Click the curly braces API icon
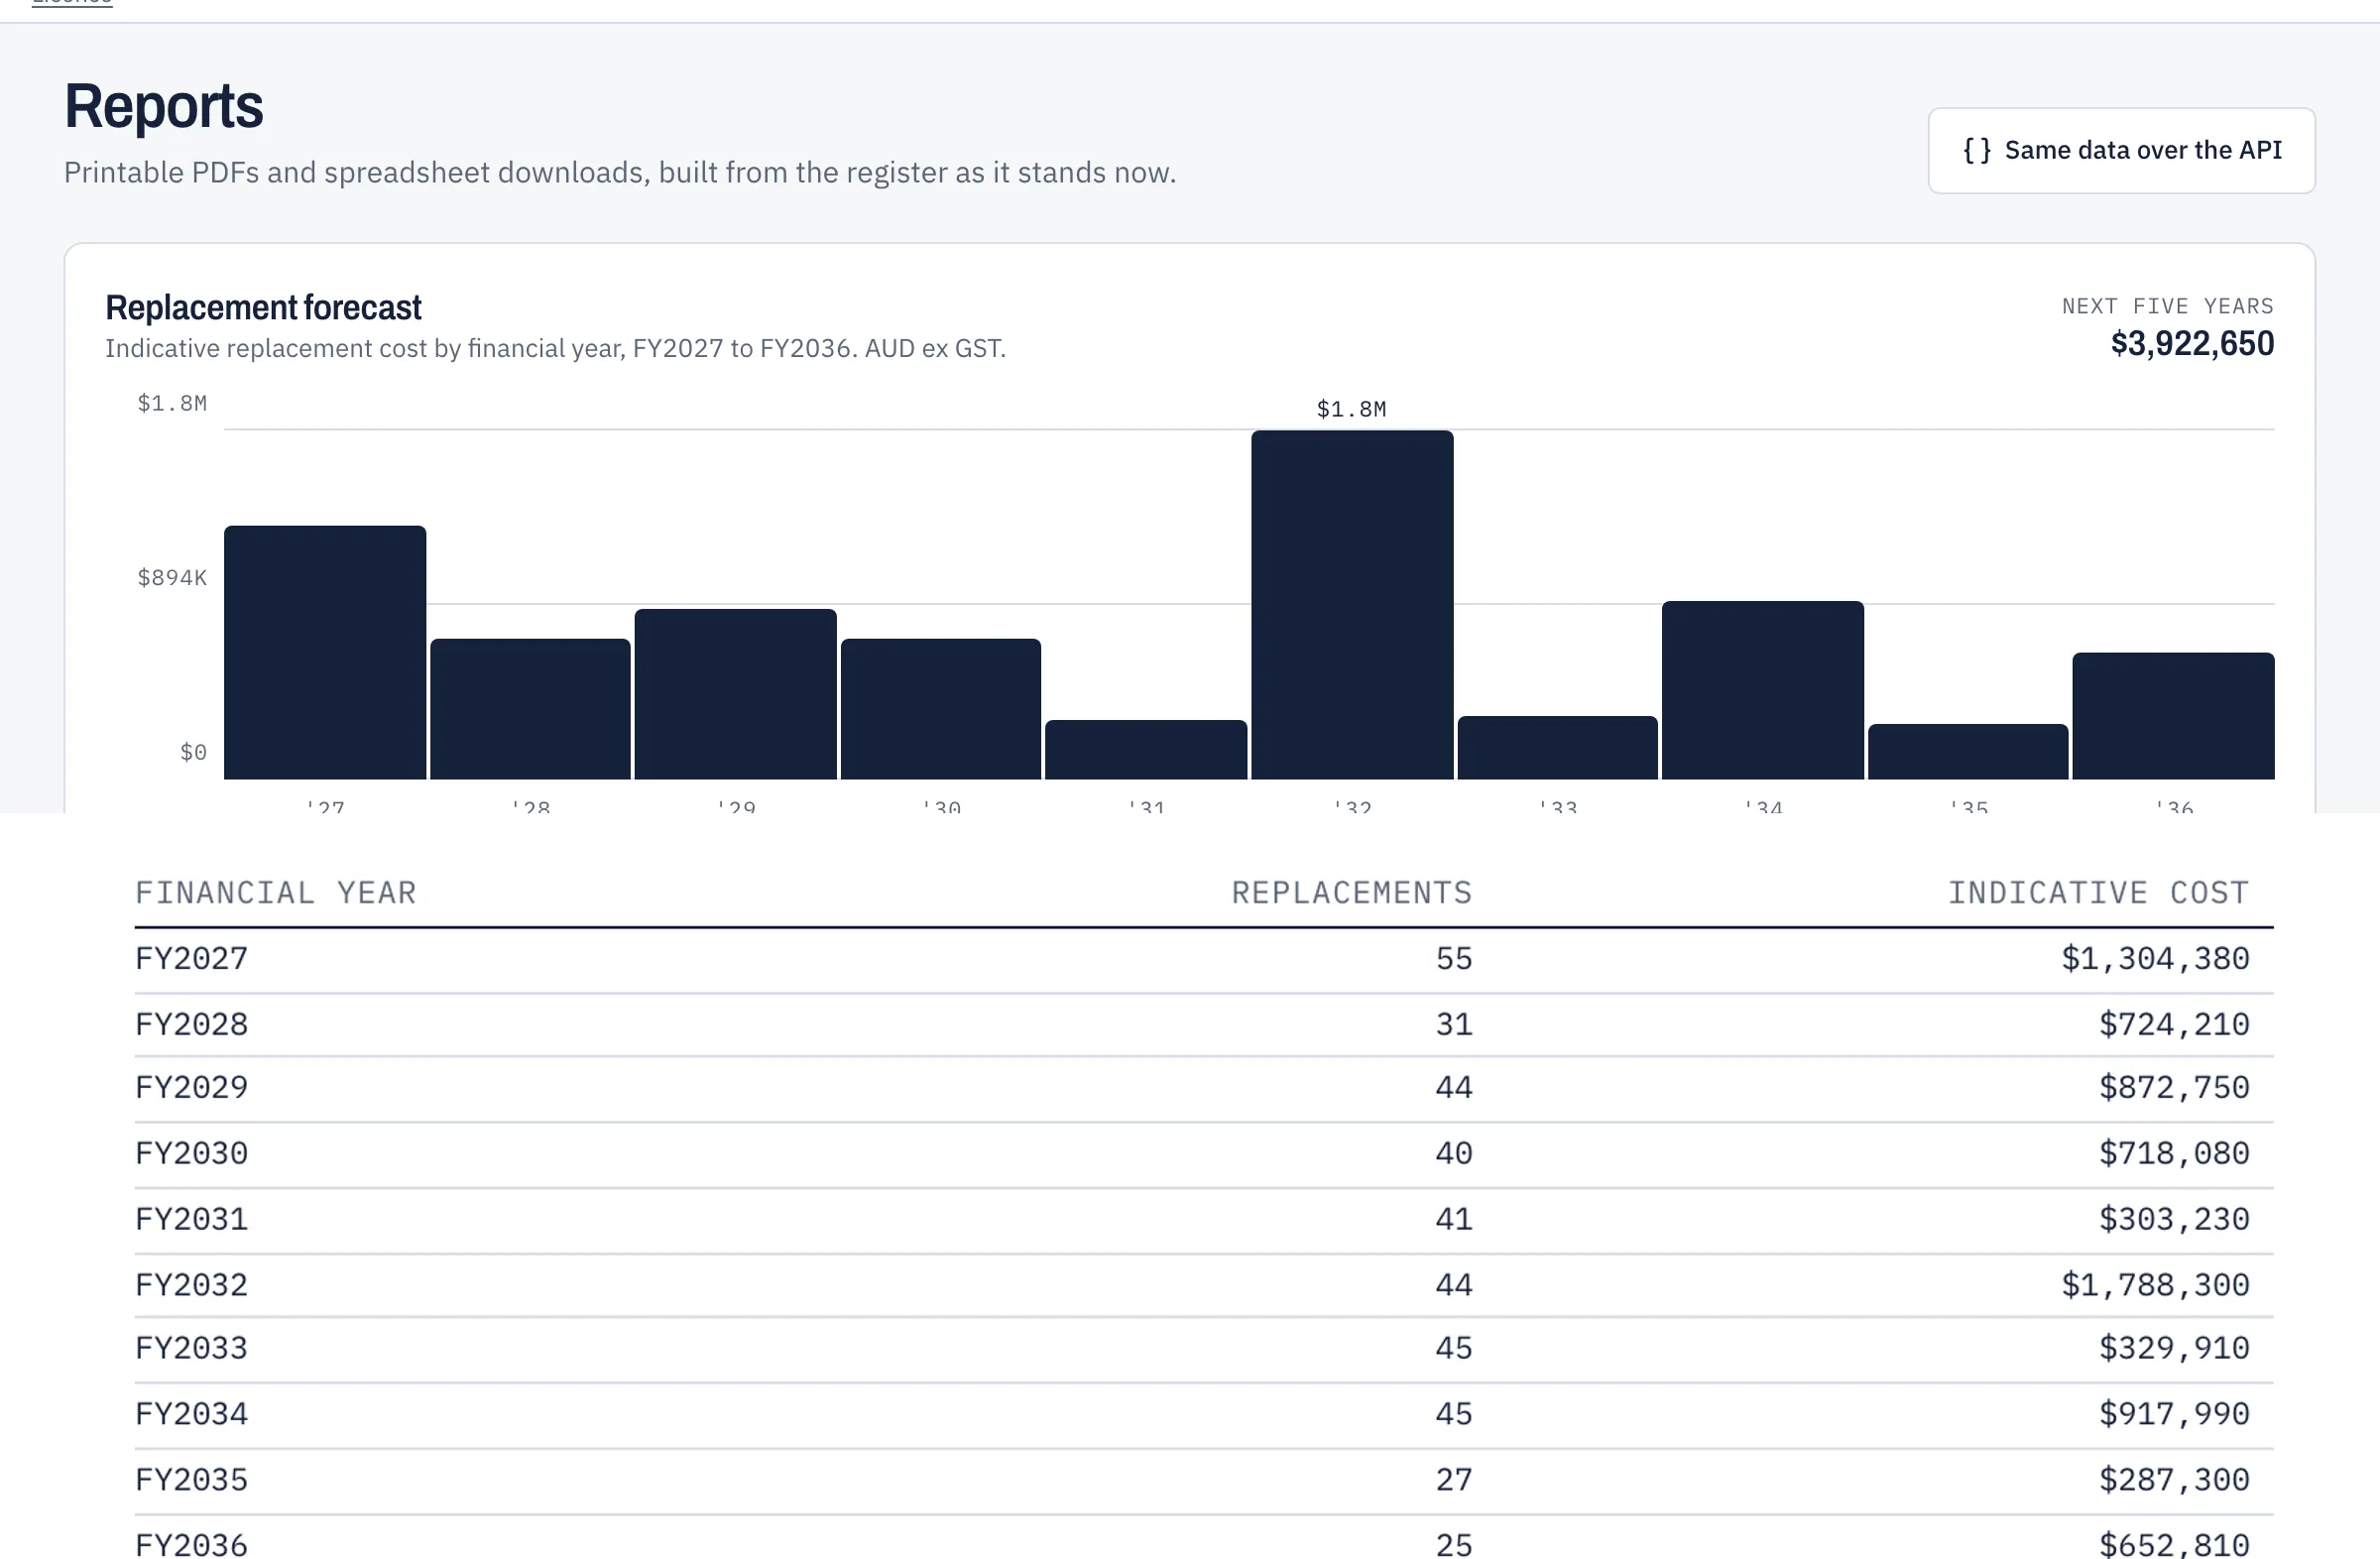The width and height of the screenshot is (2380, 1559). tap(1976, 151)
